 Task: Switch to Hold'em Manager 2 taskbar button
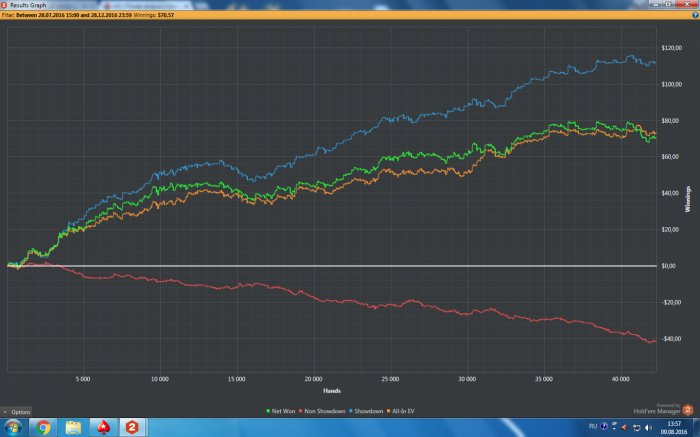tap(132, 428)
